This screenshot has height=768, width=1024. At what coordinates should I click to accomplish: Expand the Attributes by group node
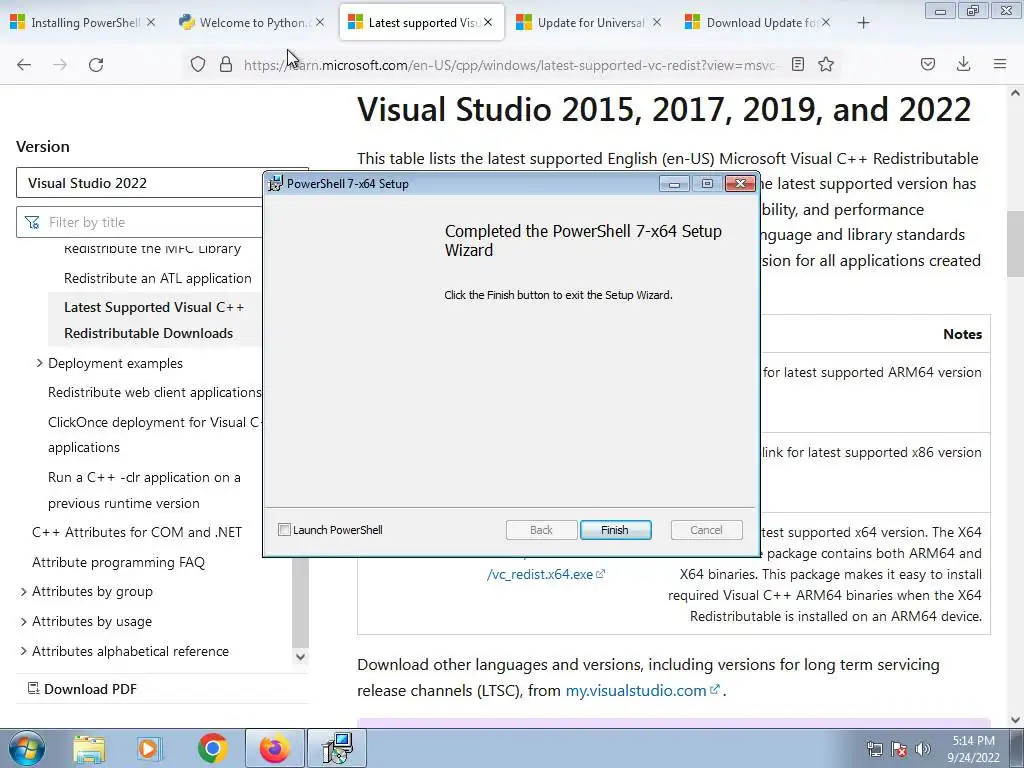[x=24, y=592]
